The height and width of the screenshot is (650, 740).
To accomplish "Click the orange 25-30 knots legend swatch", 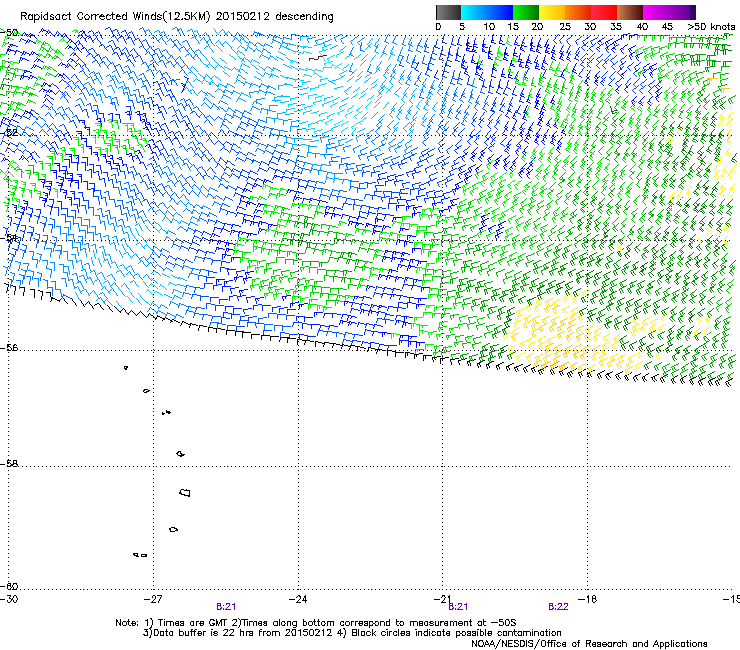I will coord(578,12).
